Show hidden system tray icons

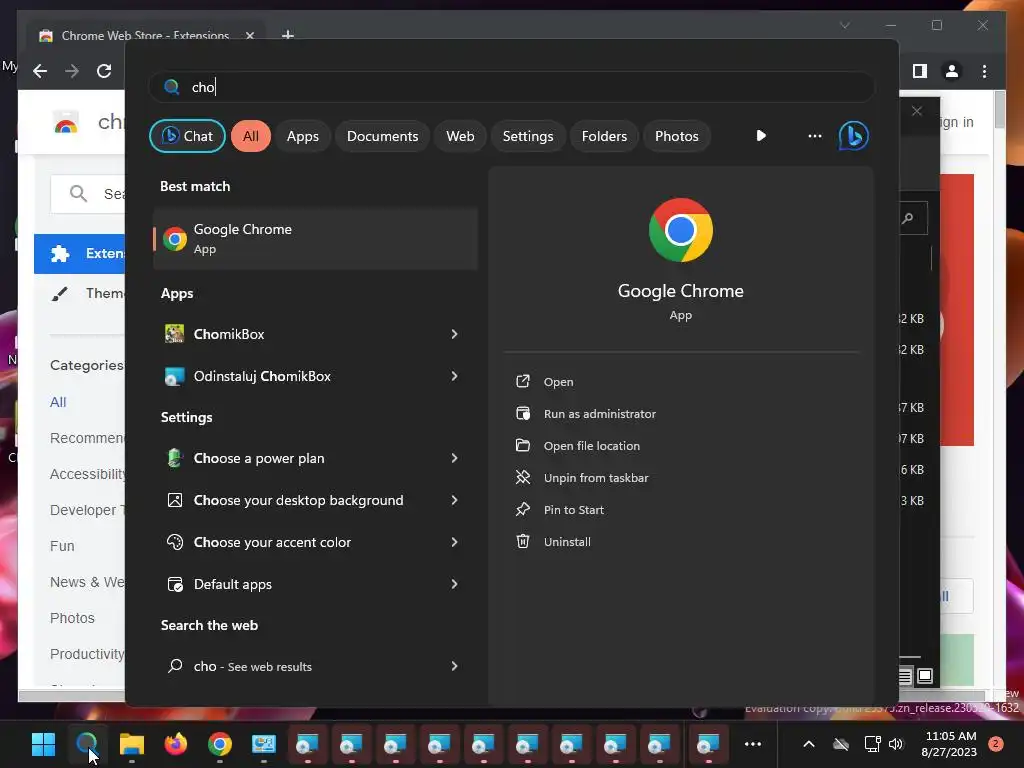[808, 744]
